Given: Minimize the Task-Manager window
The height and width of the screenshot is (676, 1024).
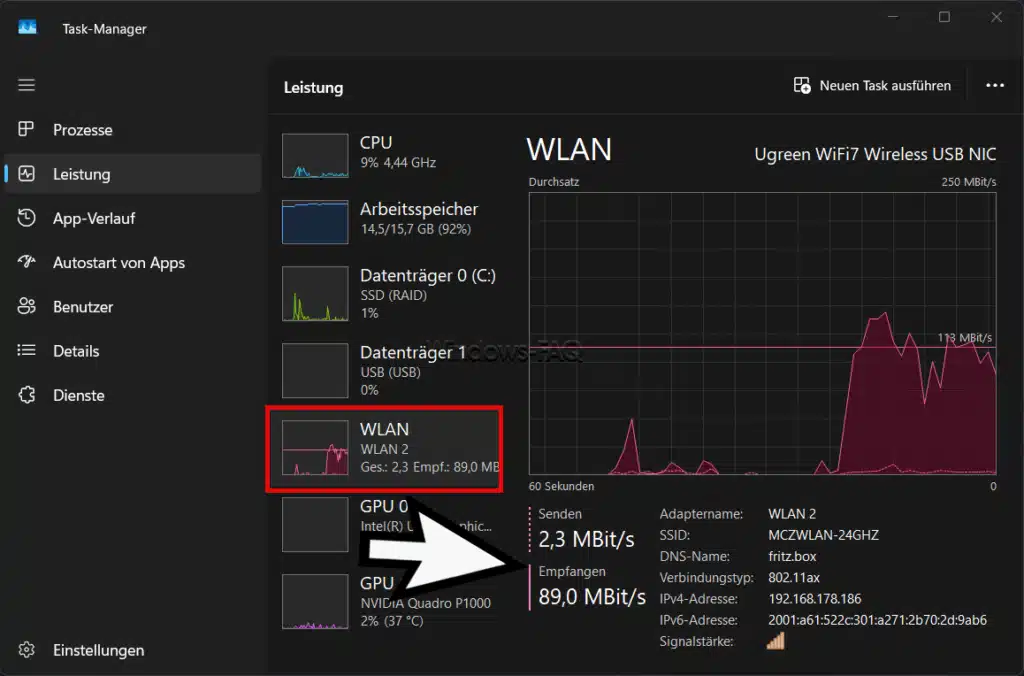Looking at the screenshot, I should tap(893, 17).
